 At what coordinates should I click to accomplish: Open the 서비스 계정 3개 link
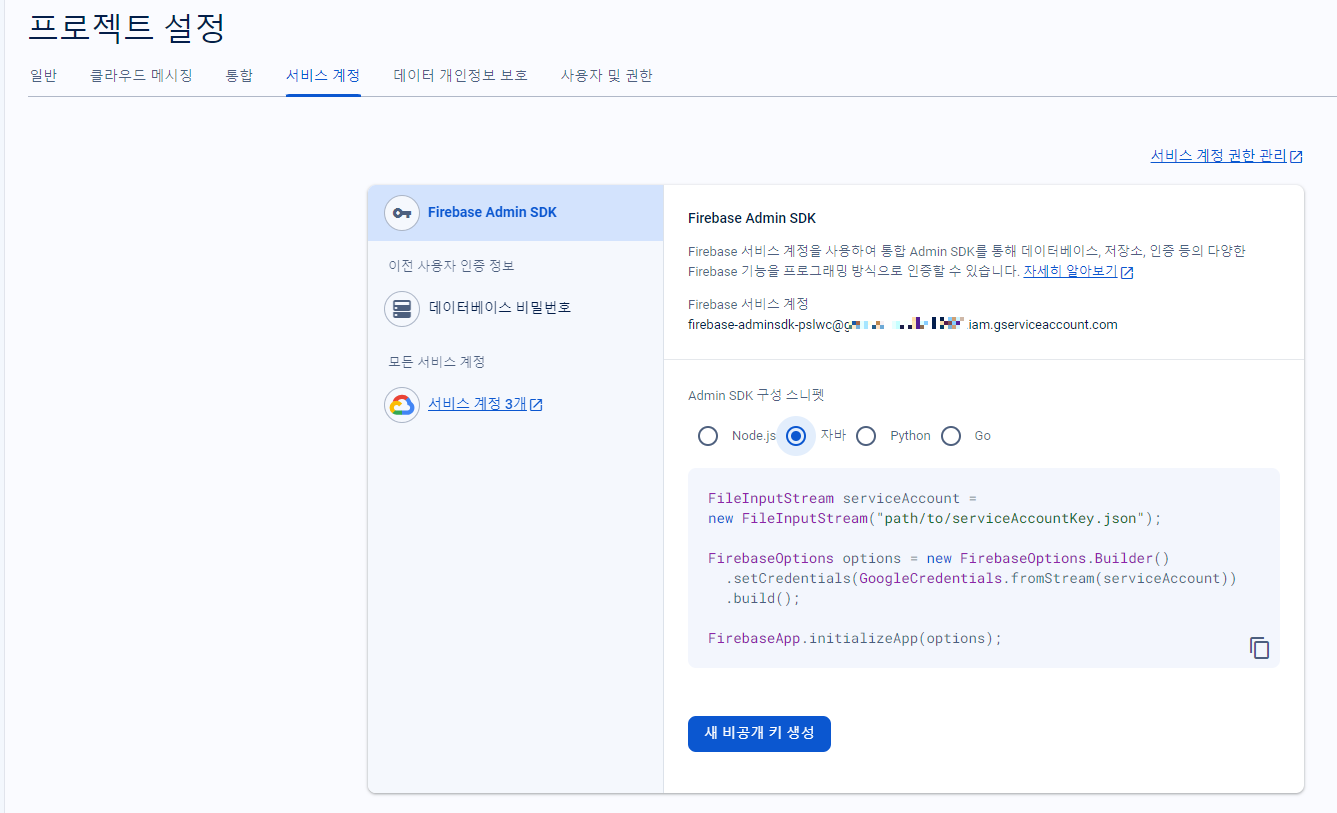click(x=477, y=404)
